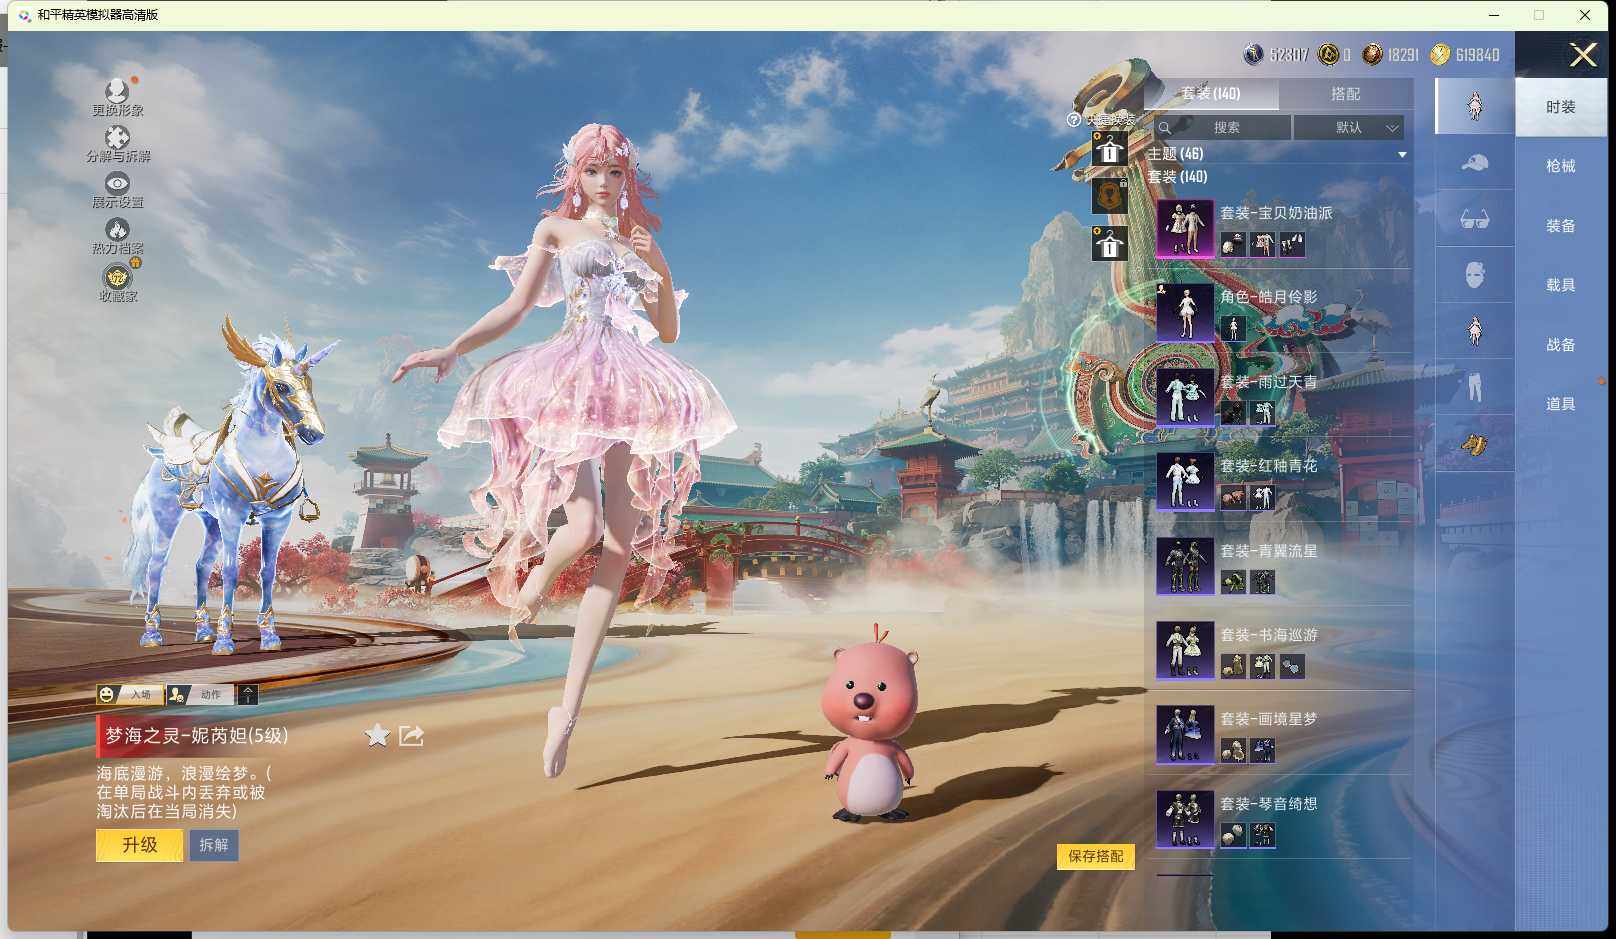1616x939 pixels.
Task: Expand the up-arrow next to 动作
Action: click(248, 694)
